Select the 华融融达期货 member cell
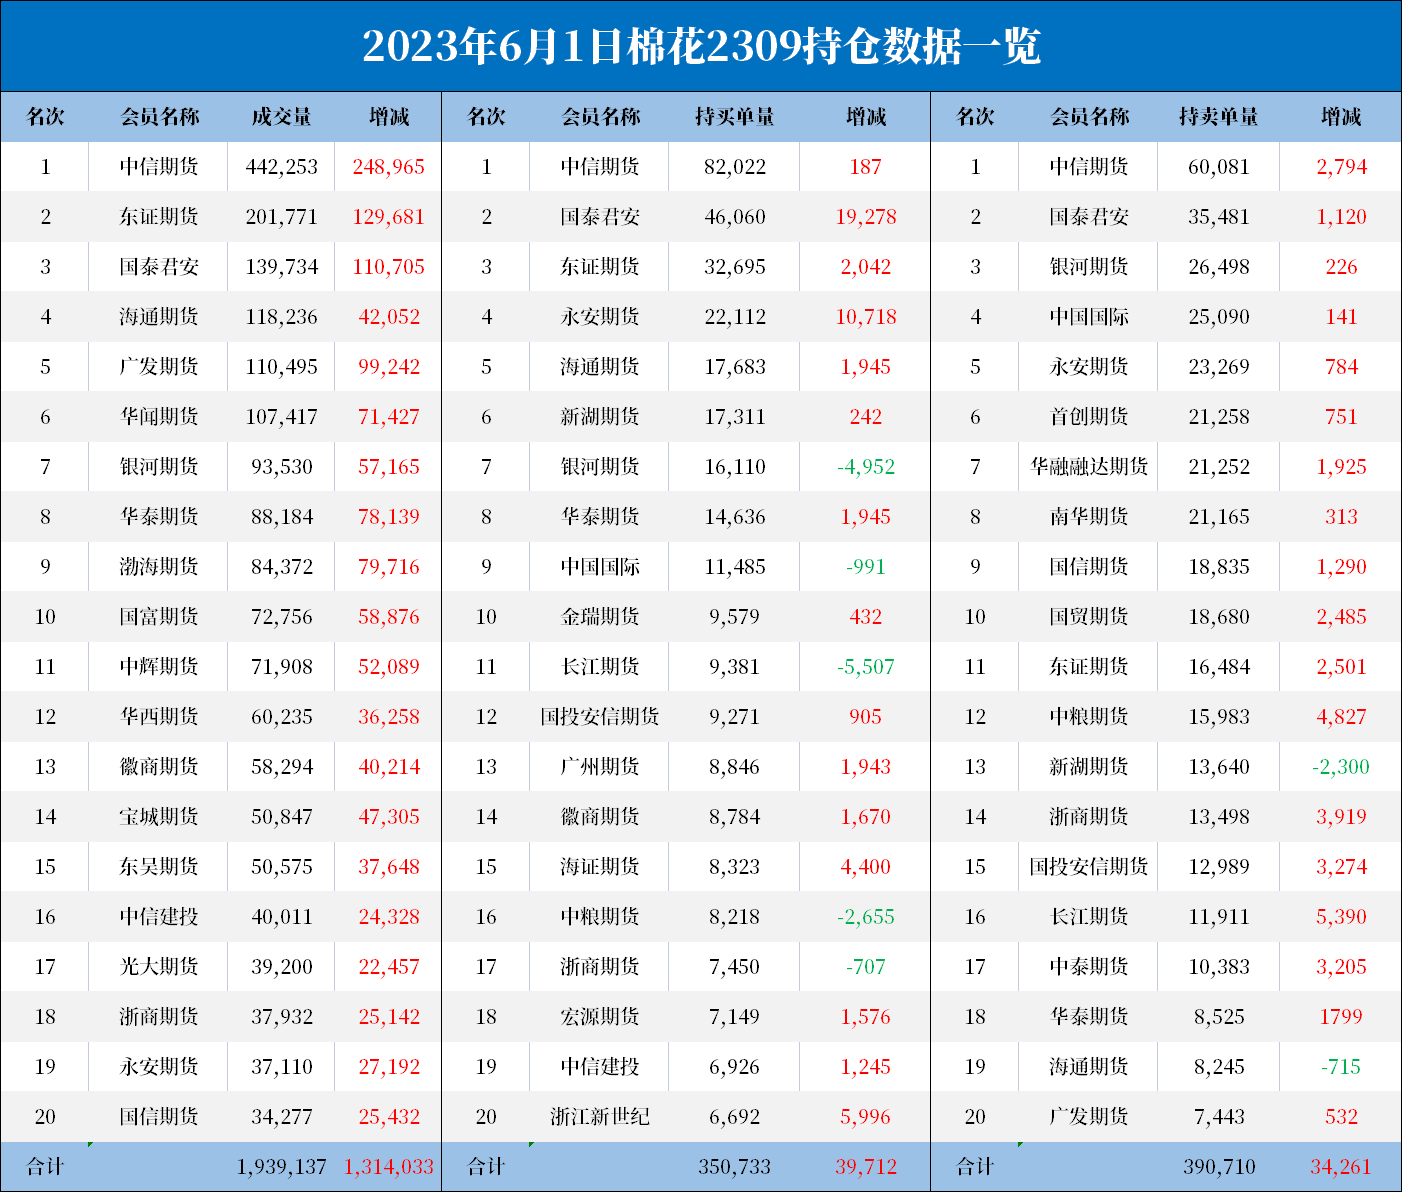 click(x=1089, y=467)
